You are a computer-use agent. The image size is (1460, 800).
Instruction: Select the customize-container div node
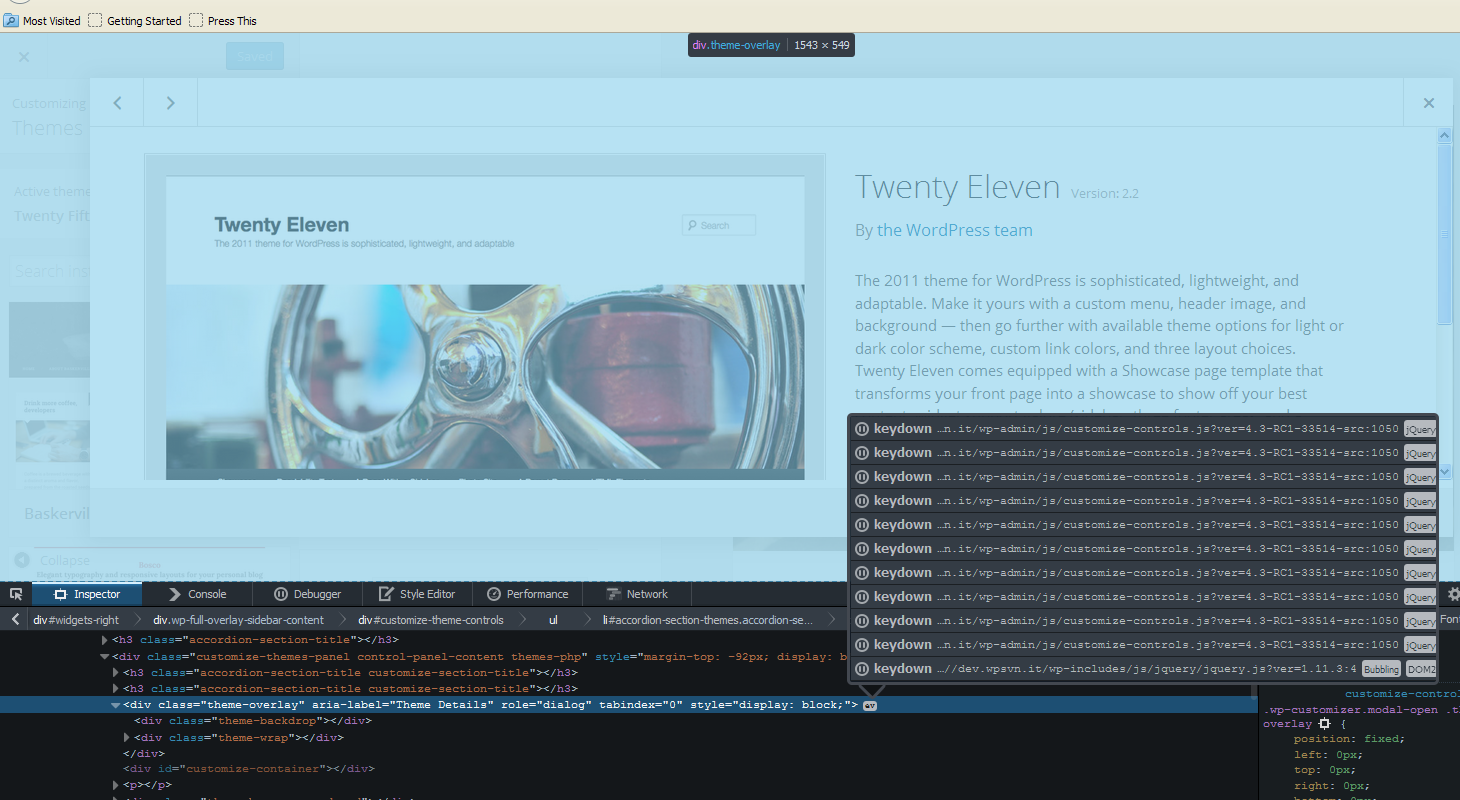pos(249,769)
